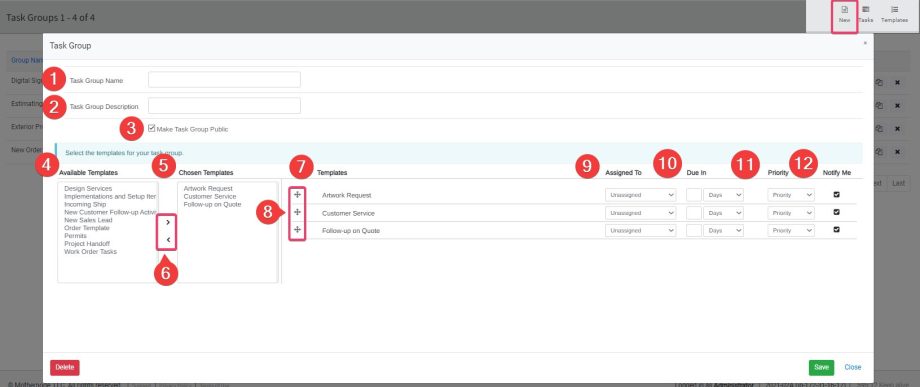Click the Last pagination button behind dialog
This screenshot has height=387, width=920.
pyautogui.click(x=898, y=183)
